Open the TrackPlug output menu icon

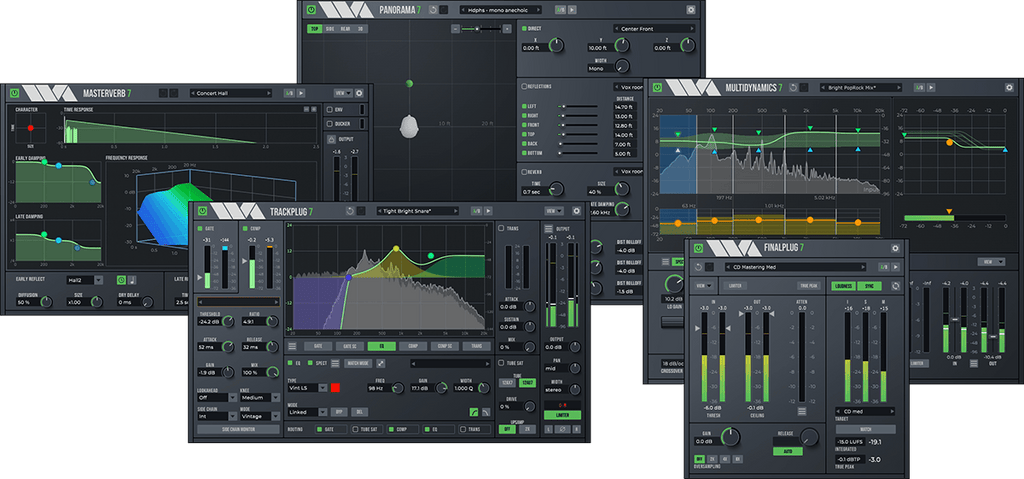click(x=548, y=229)
